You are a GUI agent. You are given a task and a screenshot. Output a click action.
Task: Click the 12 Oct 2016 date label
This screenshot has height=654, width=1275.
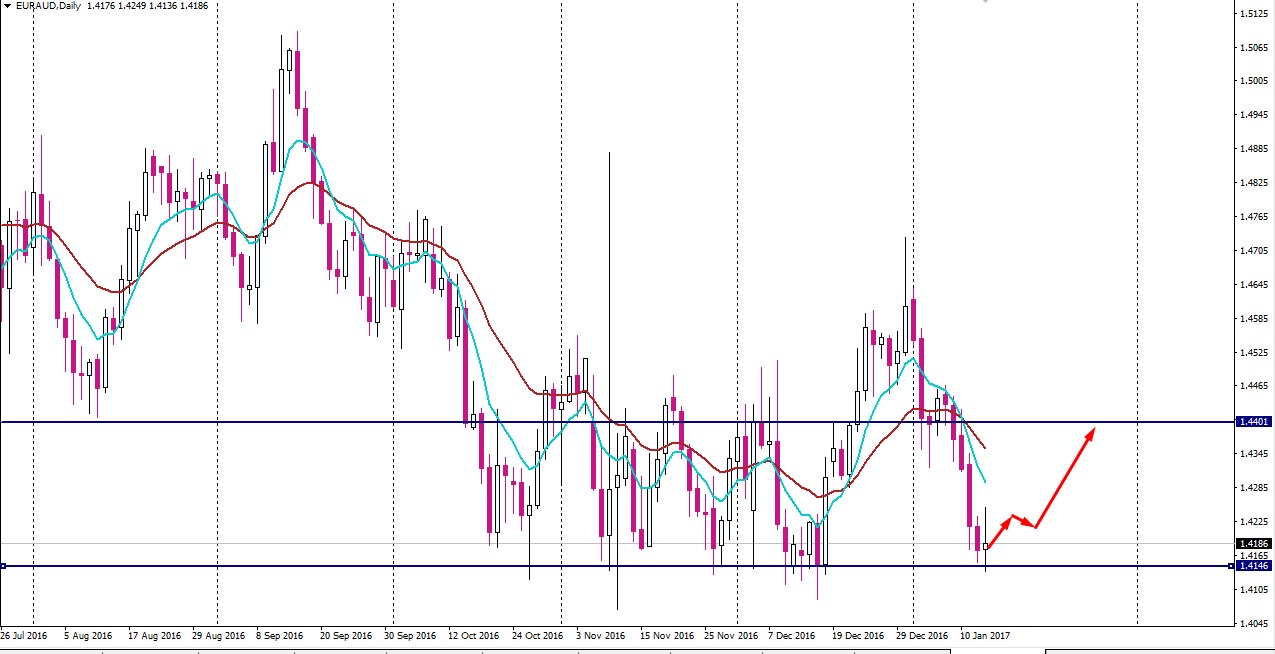point(473,635)
